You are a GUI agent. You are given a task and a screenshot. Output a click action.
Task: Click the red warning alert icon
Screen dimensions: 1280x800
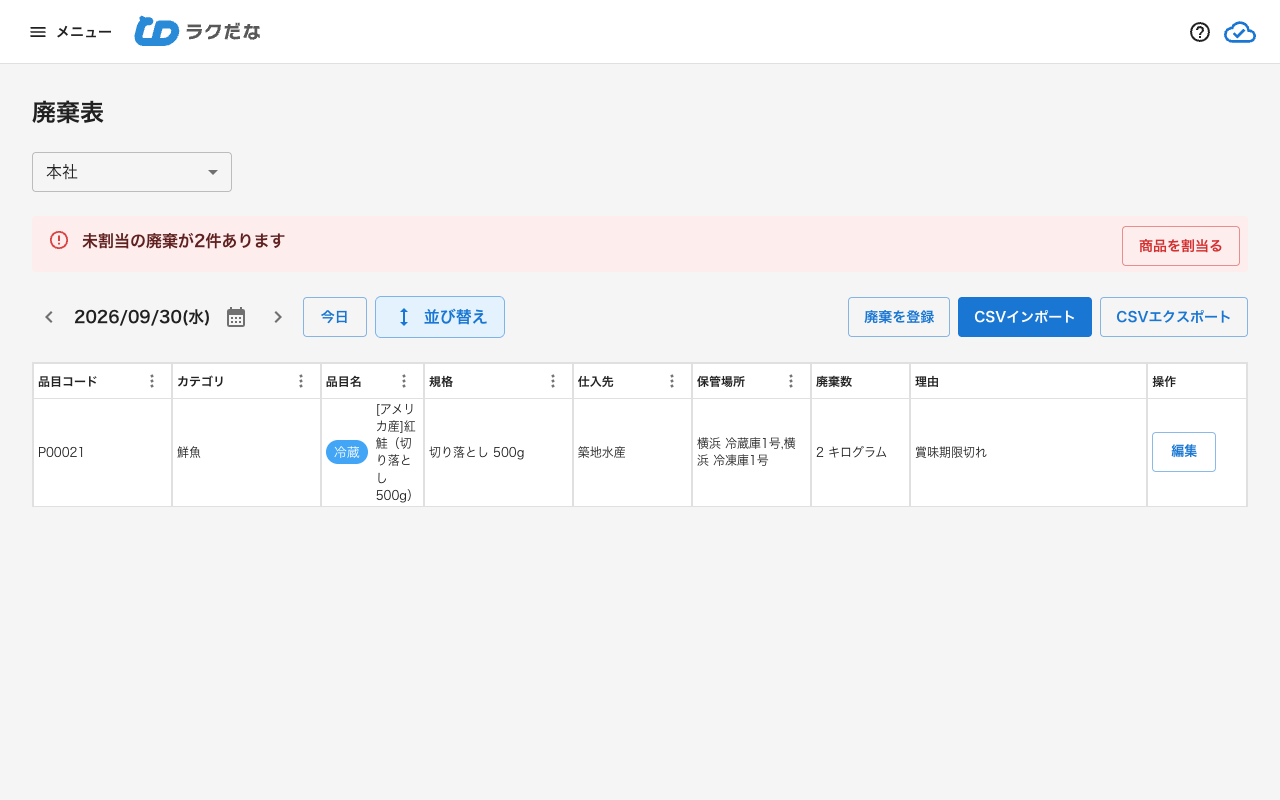[x=59, y=240]
